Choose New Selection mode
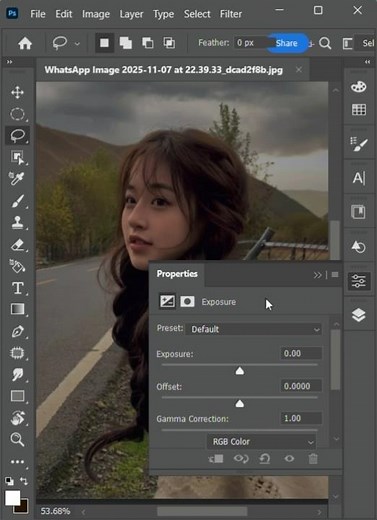377x520 pixels. tap(104, 43)
